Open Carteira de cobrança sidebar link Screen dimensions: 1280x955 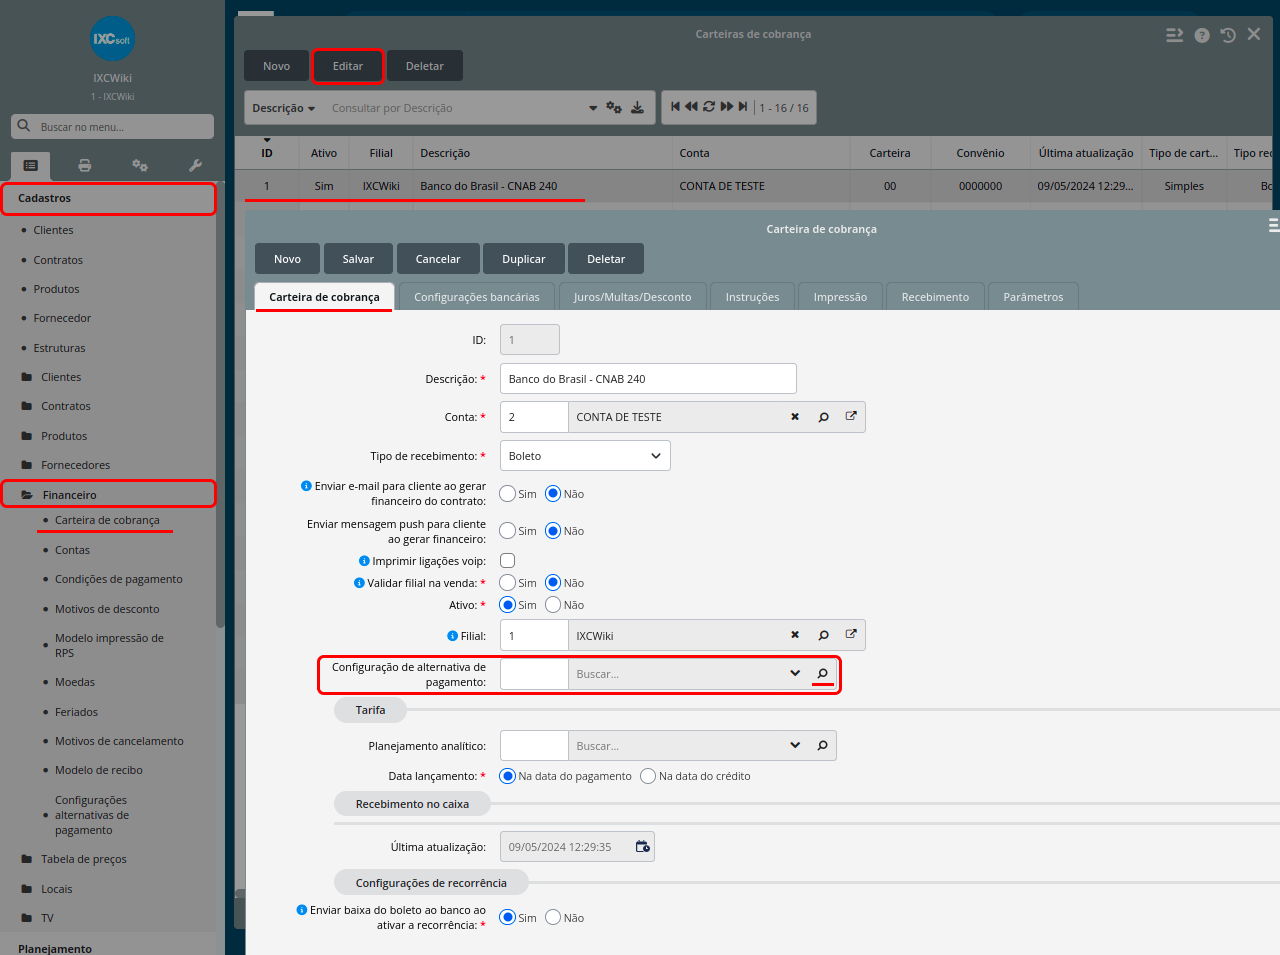pos(107,520)
